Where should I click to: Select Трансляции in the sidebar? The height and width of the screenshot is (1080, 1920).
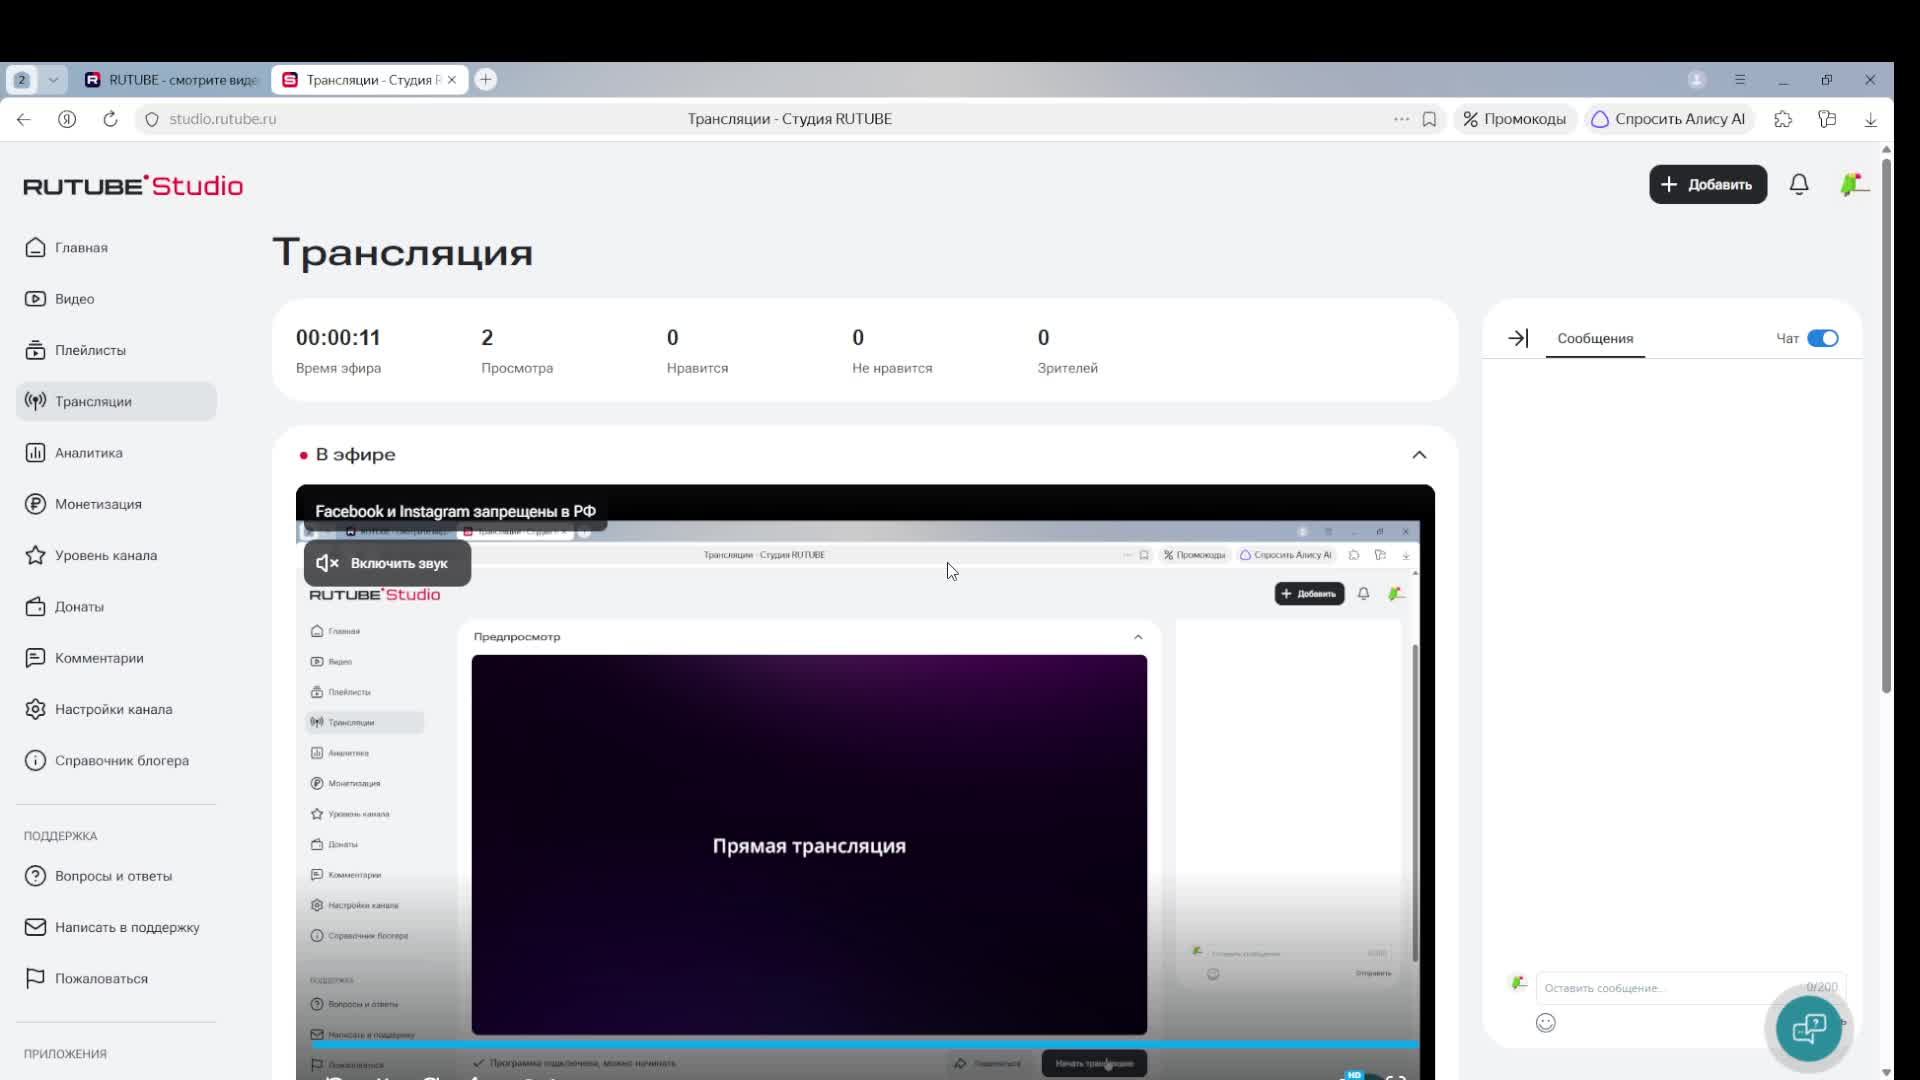[116, 401]
